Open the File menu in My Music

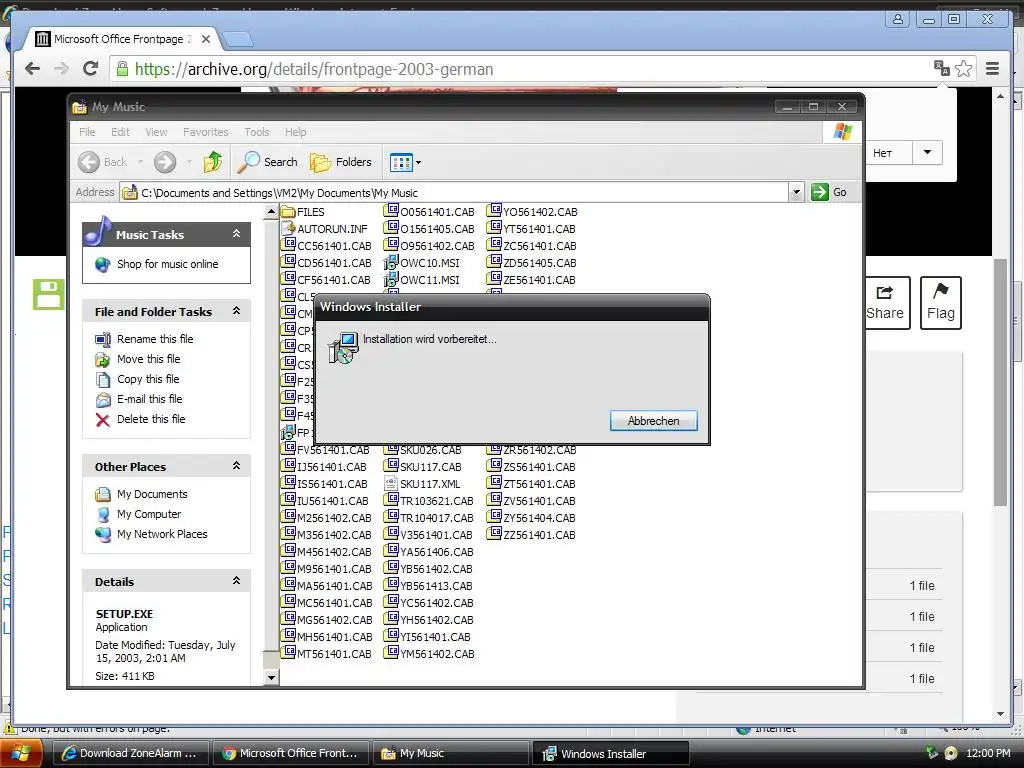[88, 132]
